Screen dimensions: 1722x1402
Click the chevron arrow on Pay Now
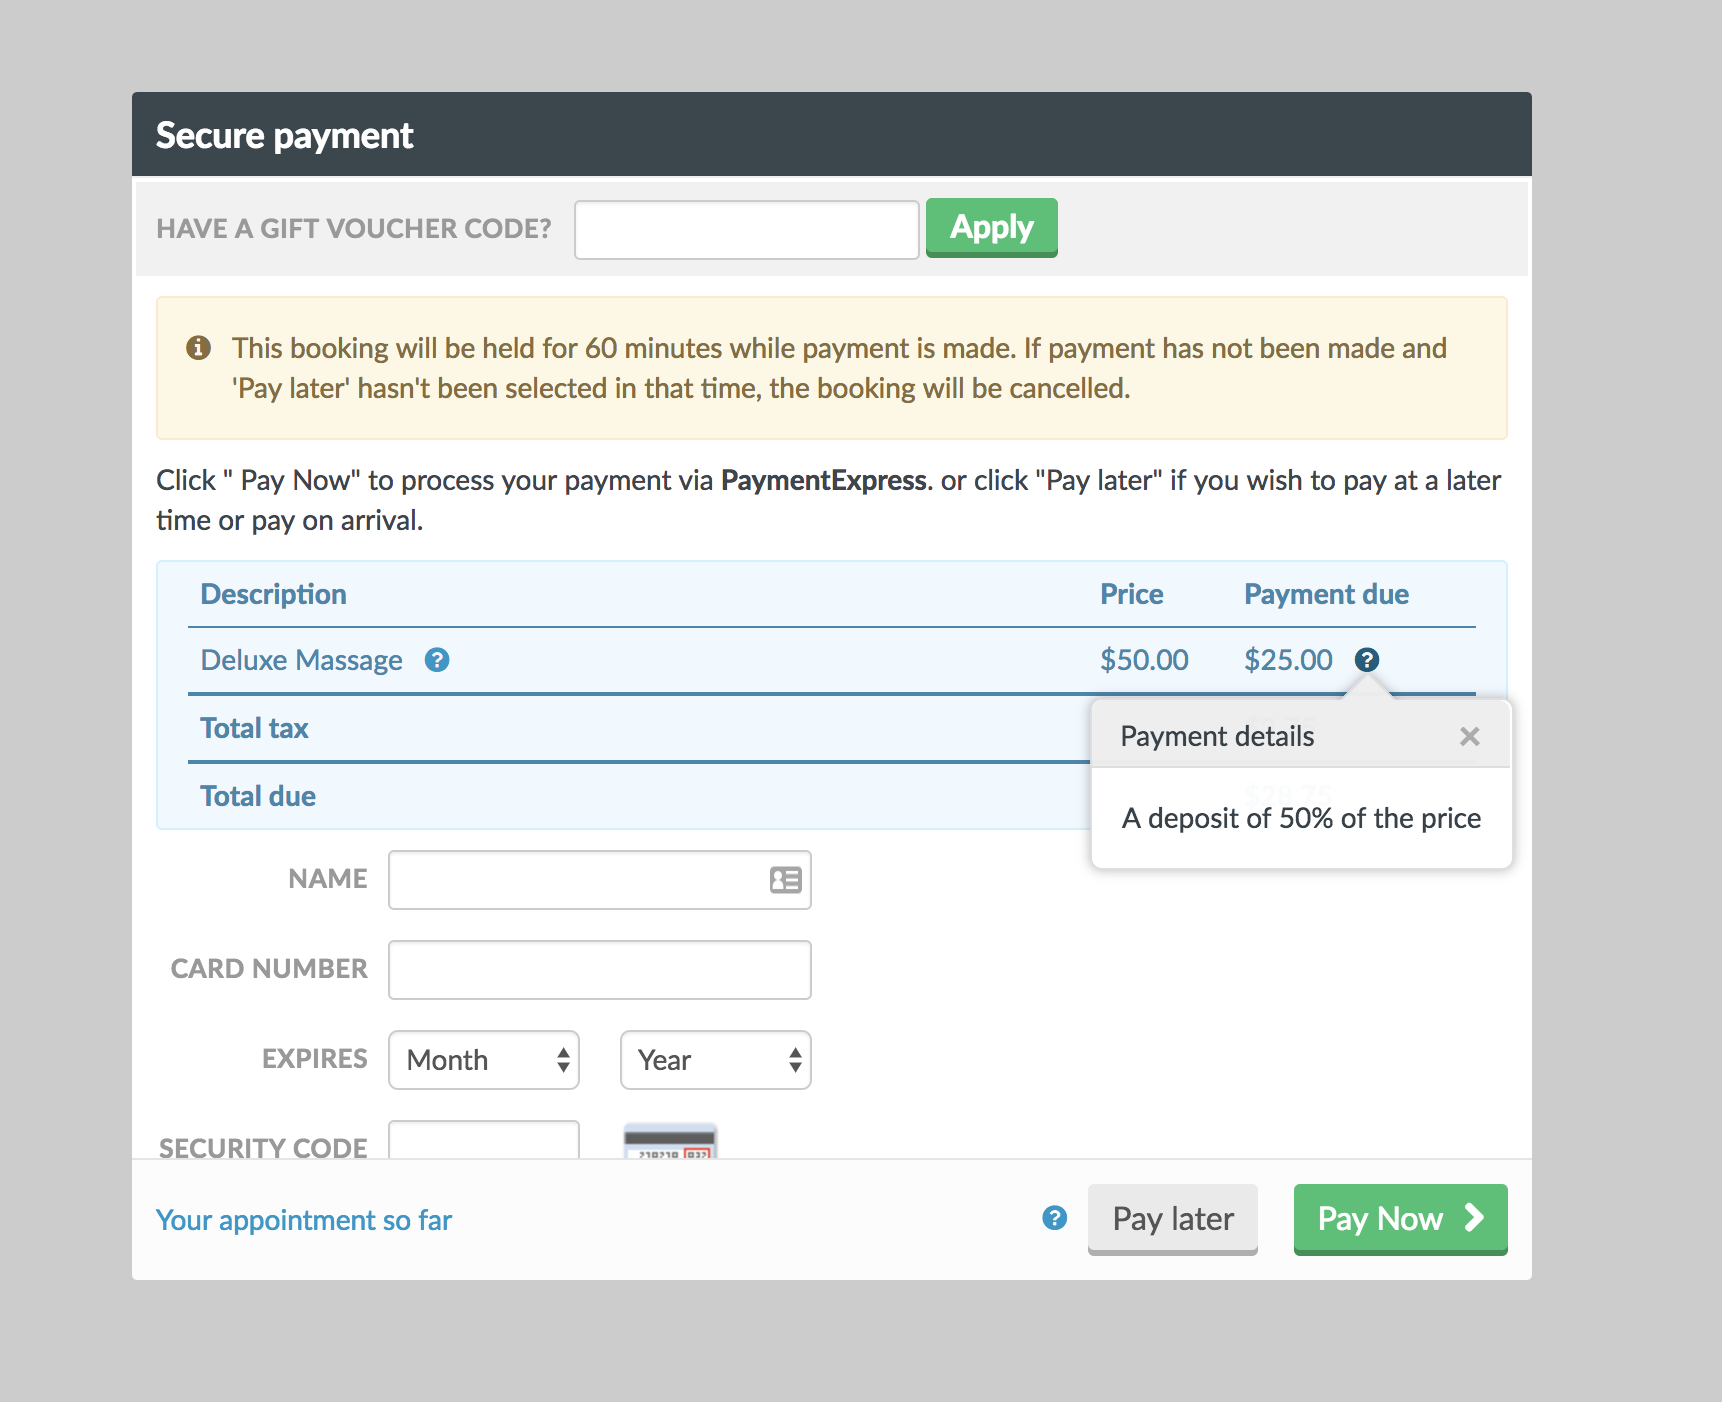coord(1474,1218)
